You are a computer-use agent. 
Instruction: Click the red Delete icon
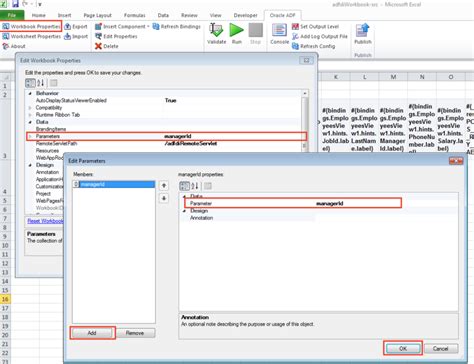tap(98, 46)
